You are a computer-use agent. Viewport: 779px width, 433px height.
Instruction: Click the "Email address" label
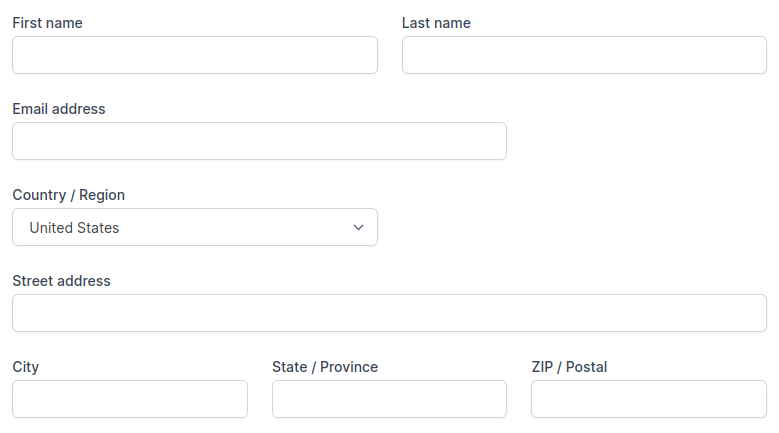pyautogui.click(x=59, y=109)
